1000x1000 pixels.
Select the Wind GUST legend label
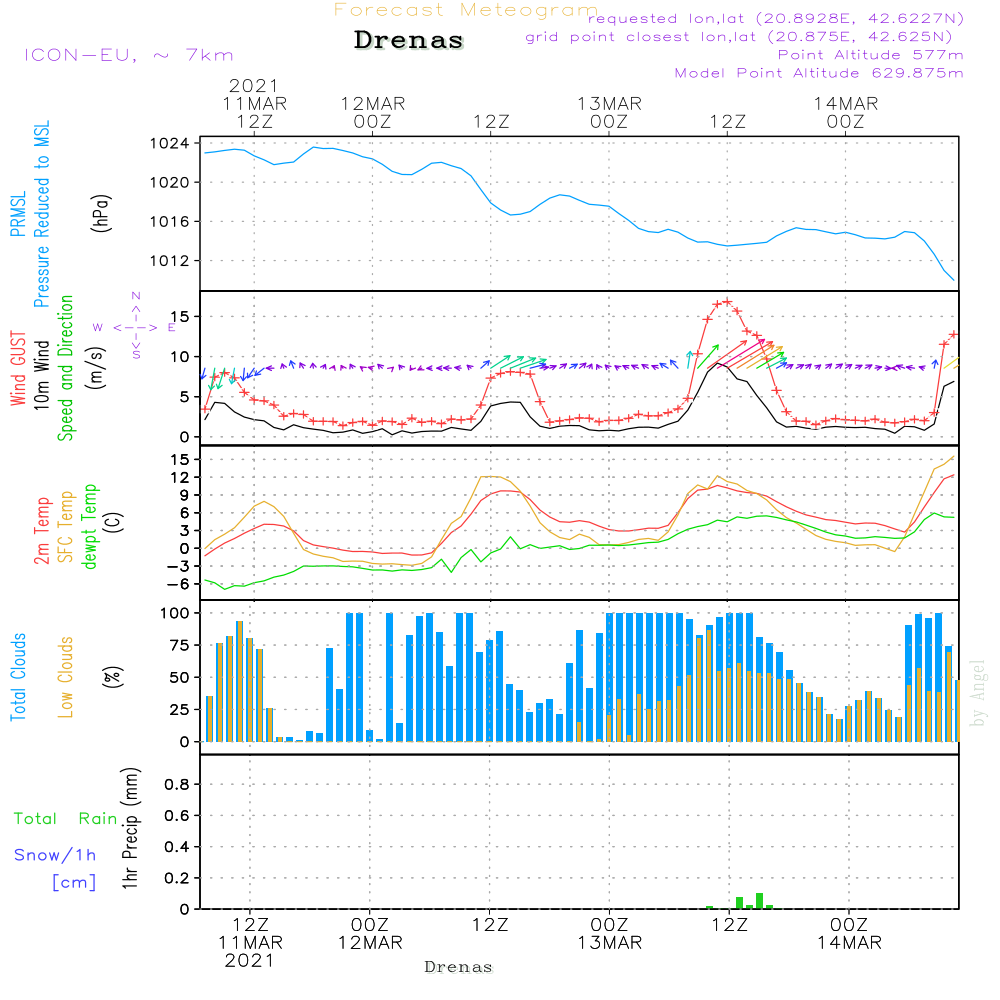(18, 369)
